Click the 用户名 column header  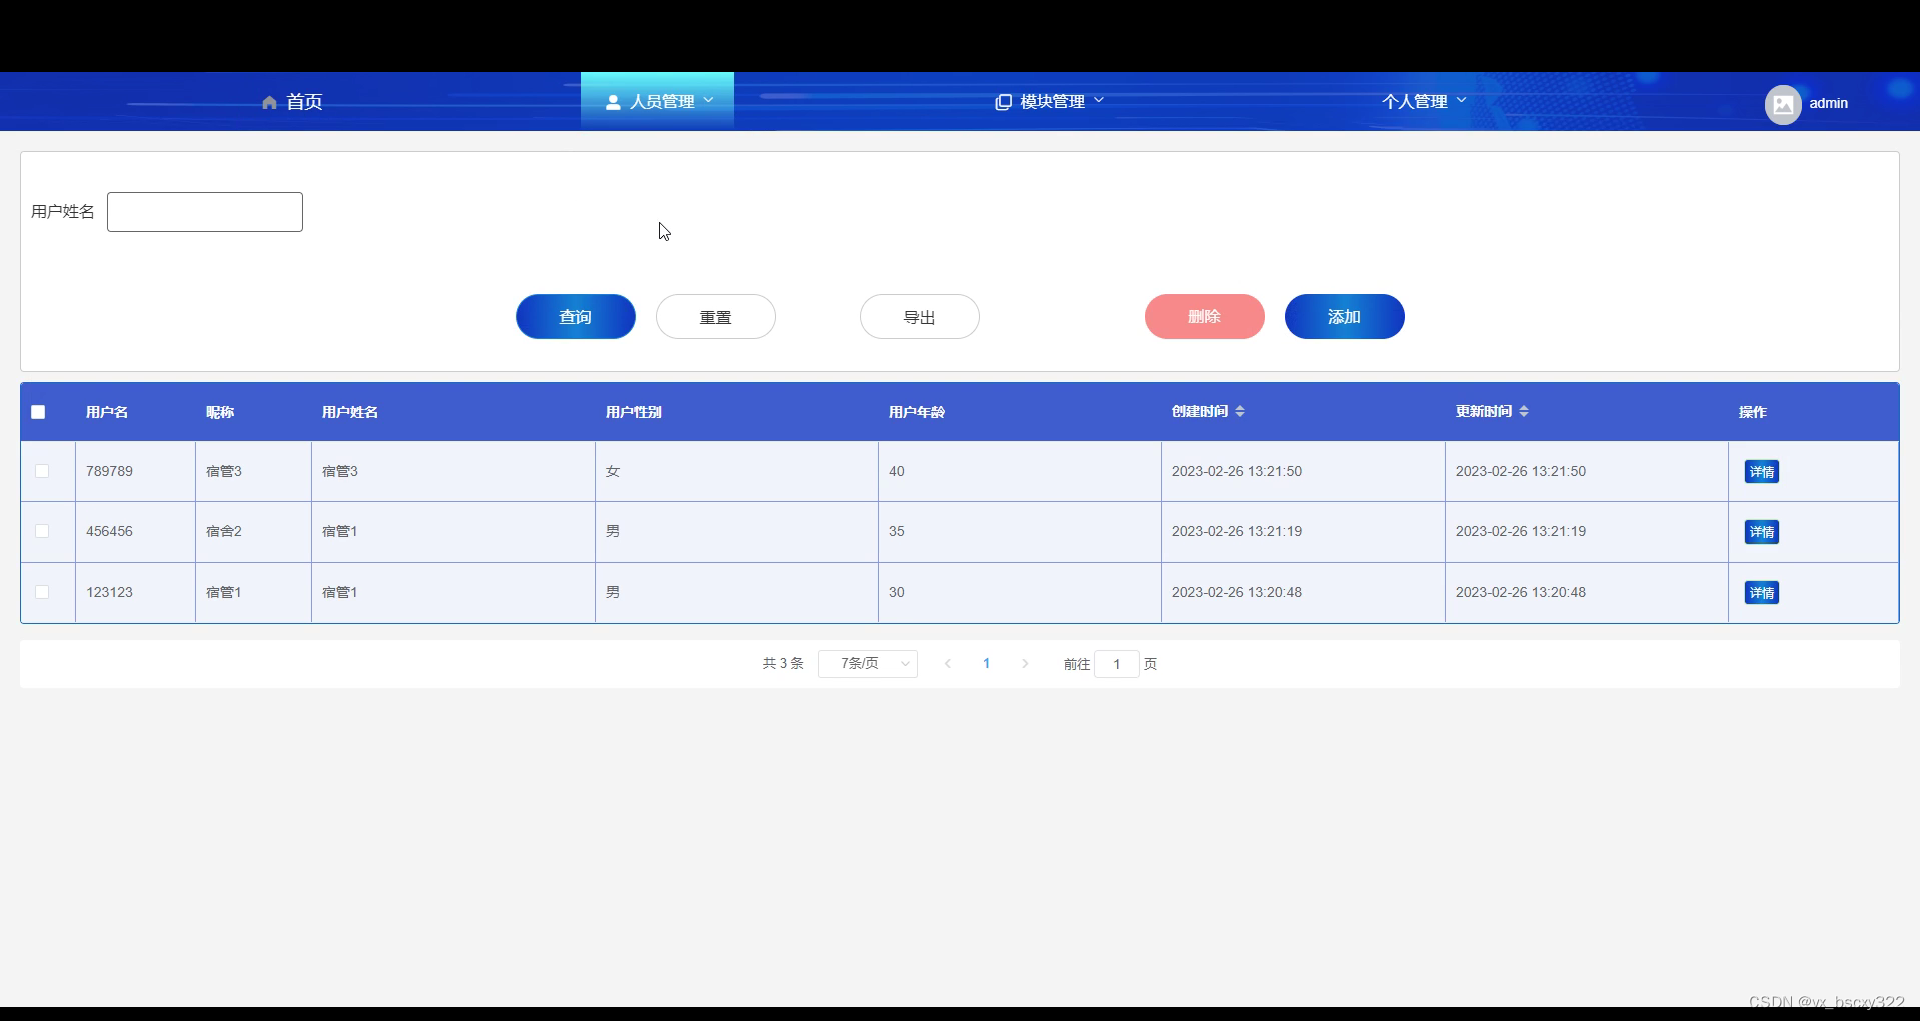pos(107,412)
